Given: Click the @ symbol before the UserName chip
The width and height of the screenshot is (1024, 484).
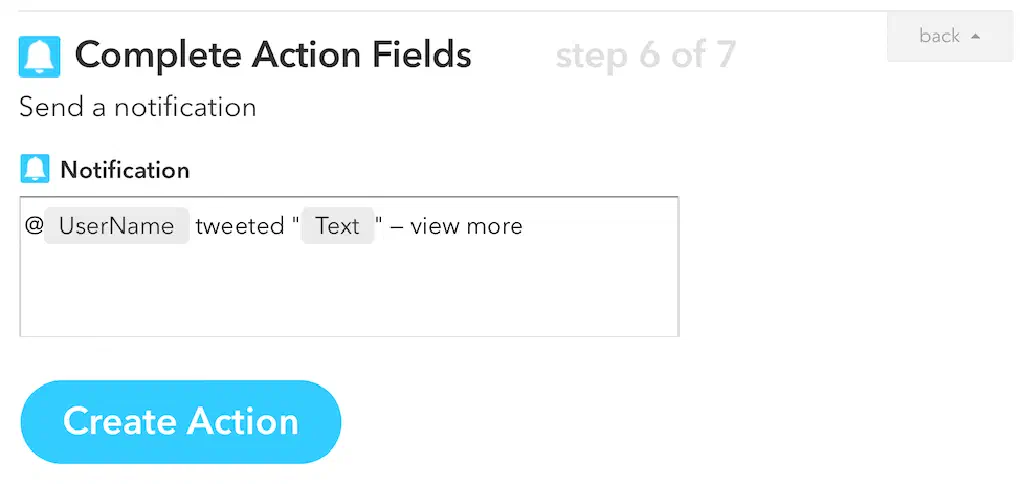Looking at the screenshot, I should click(x=34, y=227).
